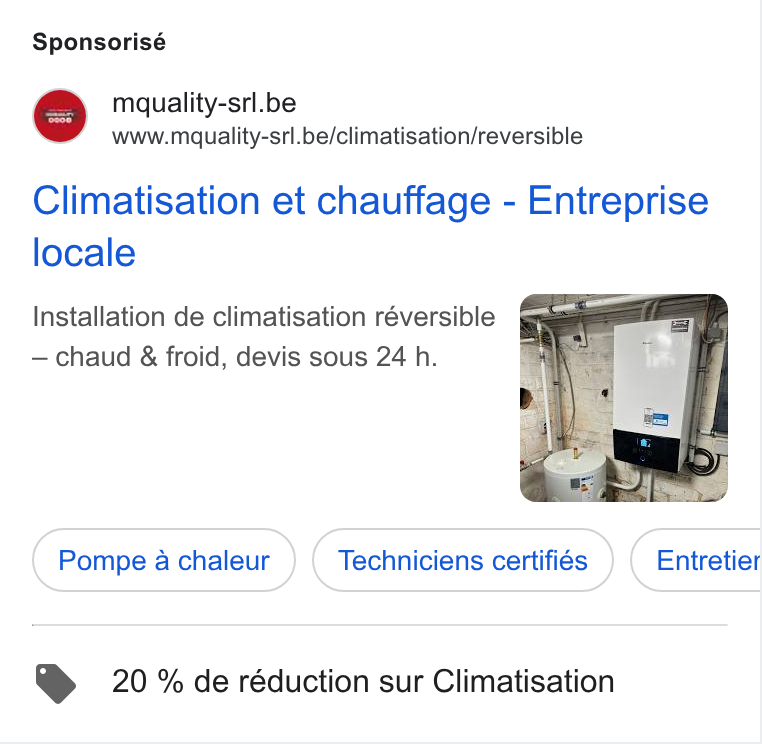The image size is (762, 744).
Task: Click the "20 % de réduction sur Climatisation" offer
Action: click(363, 681)
